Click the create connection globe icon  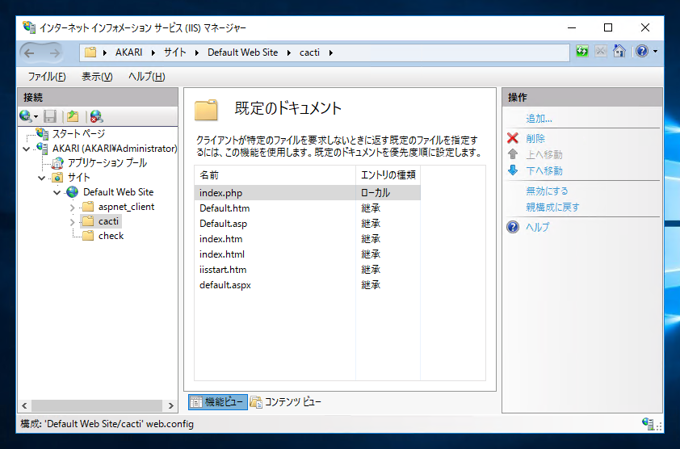click(x=26, y=116)
